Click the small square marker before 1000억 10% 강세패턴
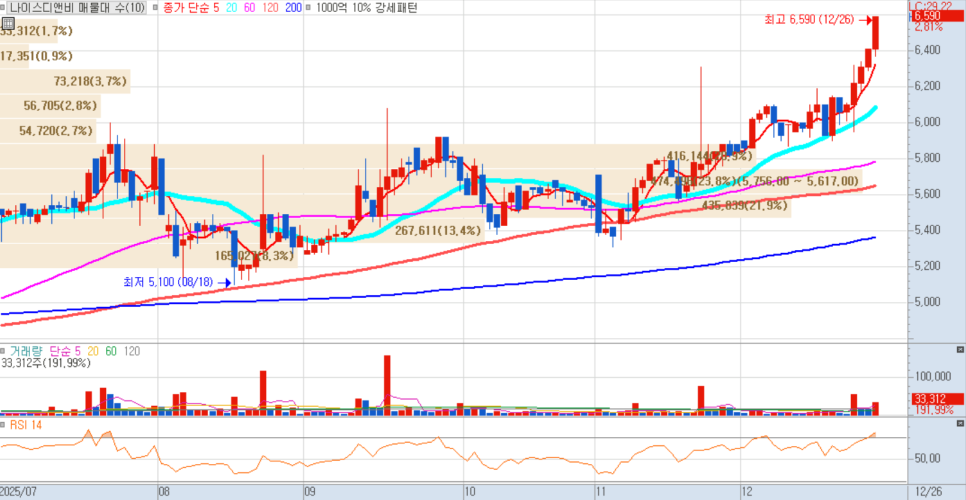 pos(309,8)
